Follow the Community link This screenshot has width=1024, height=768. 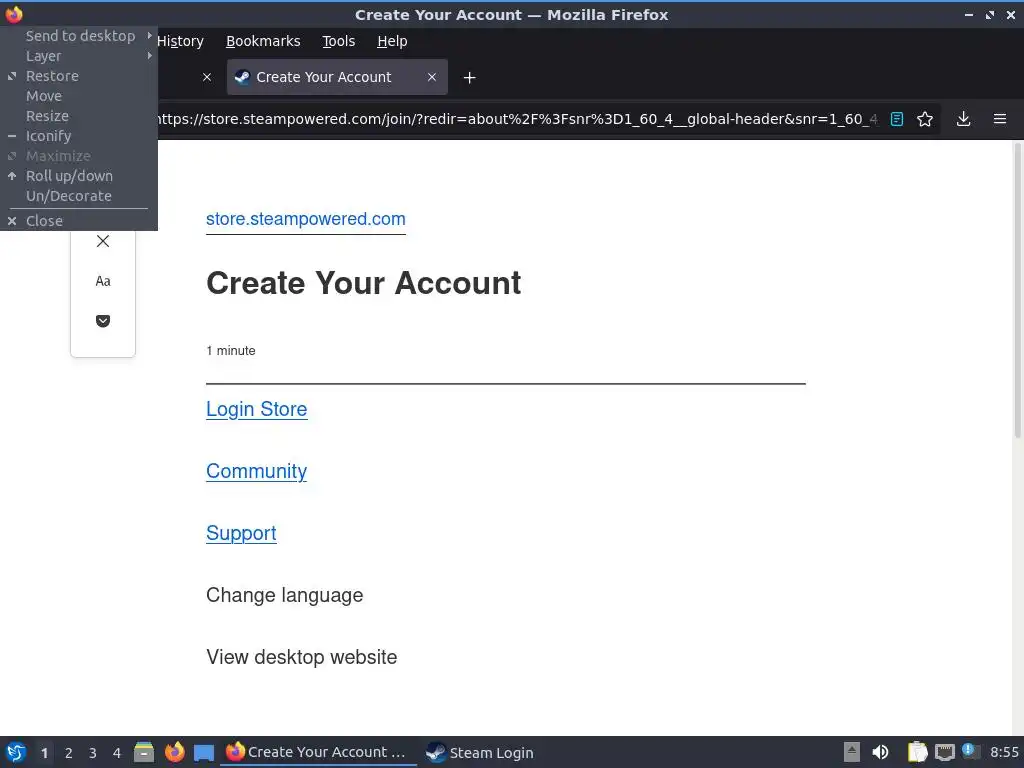(257, 471)
